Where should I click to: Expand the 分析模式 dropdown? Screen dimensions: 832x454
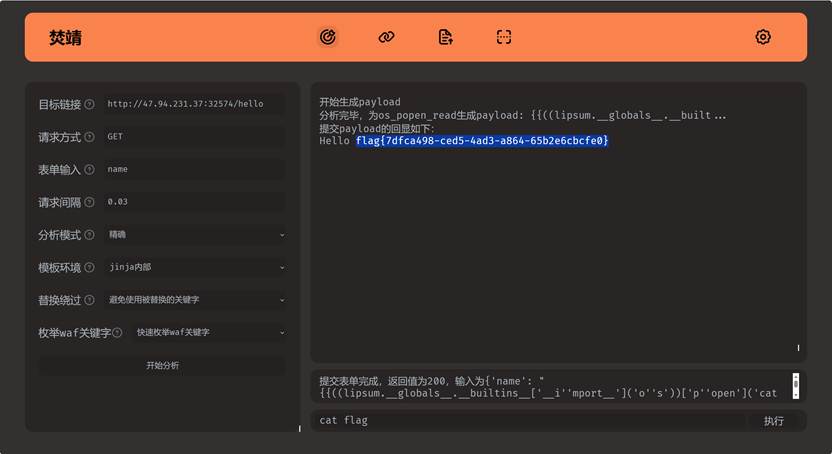(x=194, y=235)
